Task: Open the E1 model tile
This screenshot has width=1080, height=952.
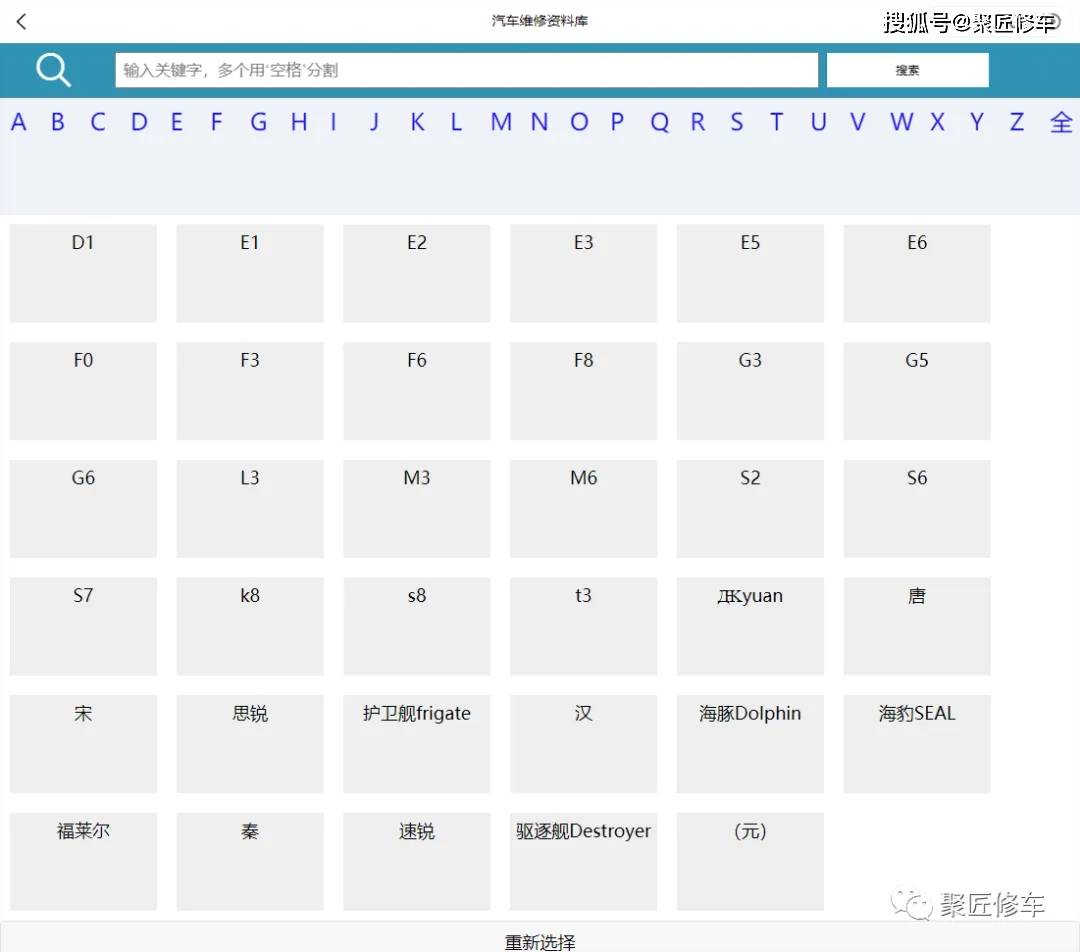Action: coord(250,273)
